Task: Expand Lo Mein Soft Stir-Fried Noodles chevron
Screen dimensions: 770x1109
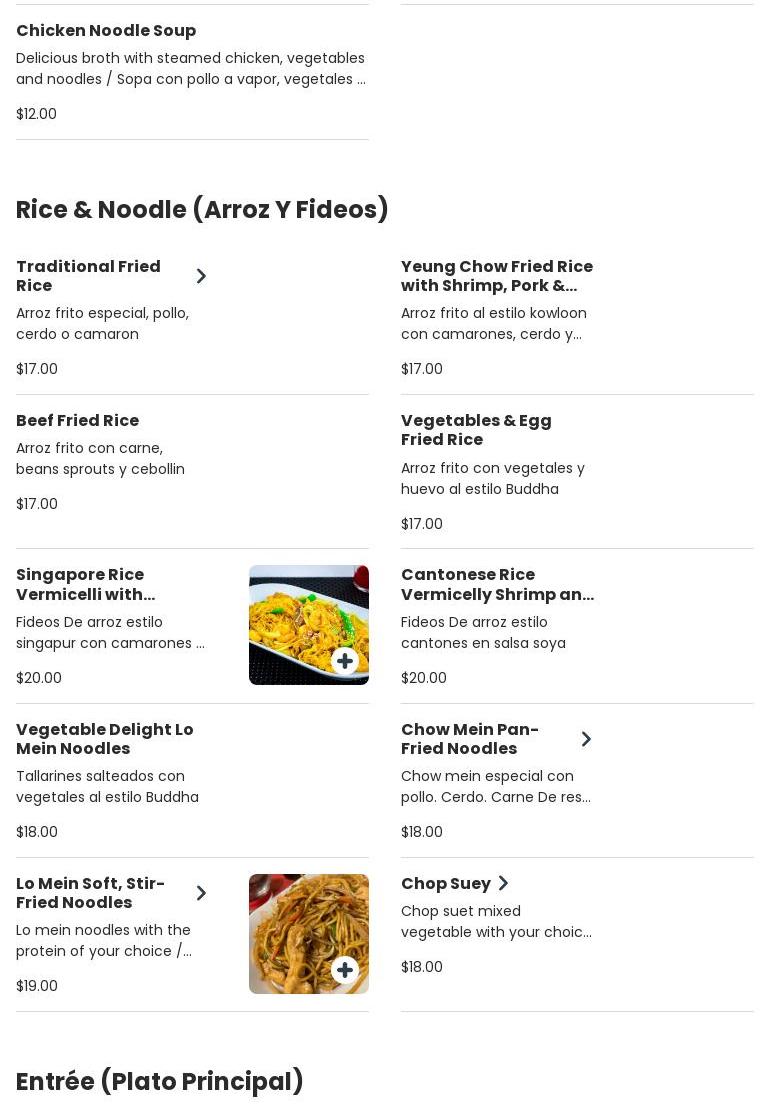Action: [x=201, y=893]
